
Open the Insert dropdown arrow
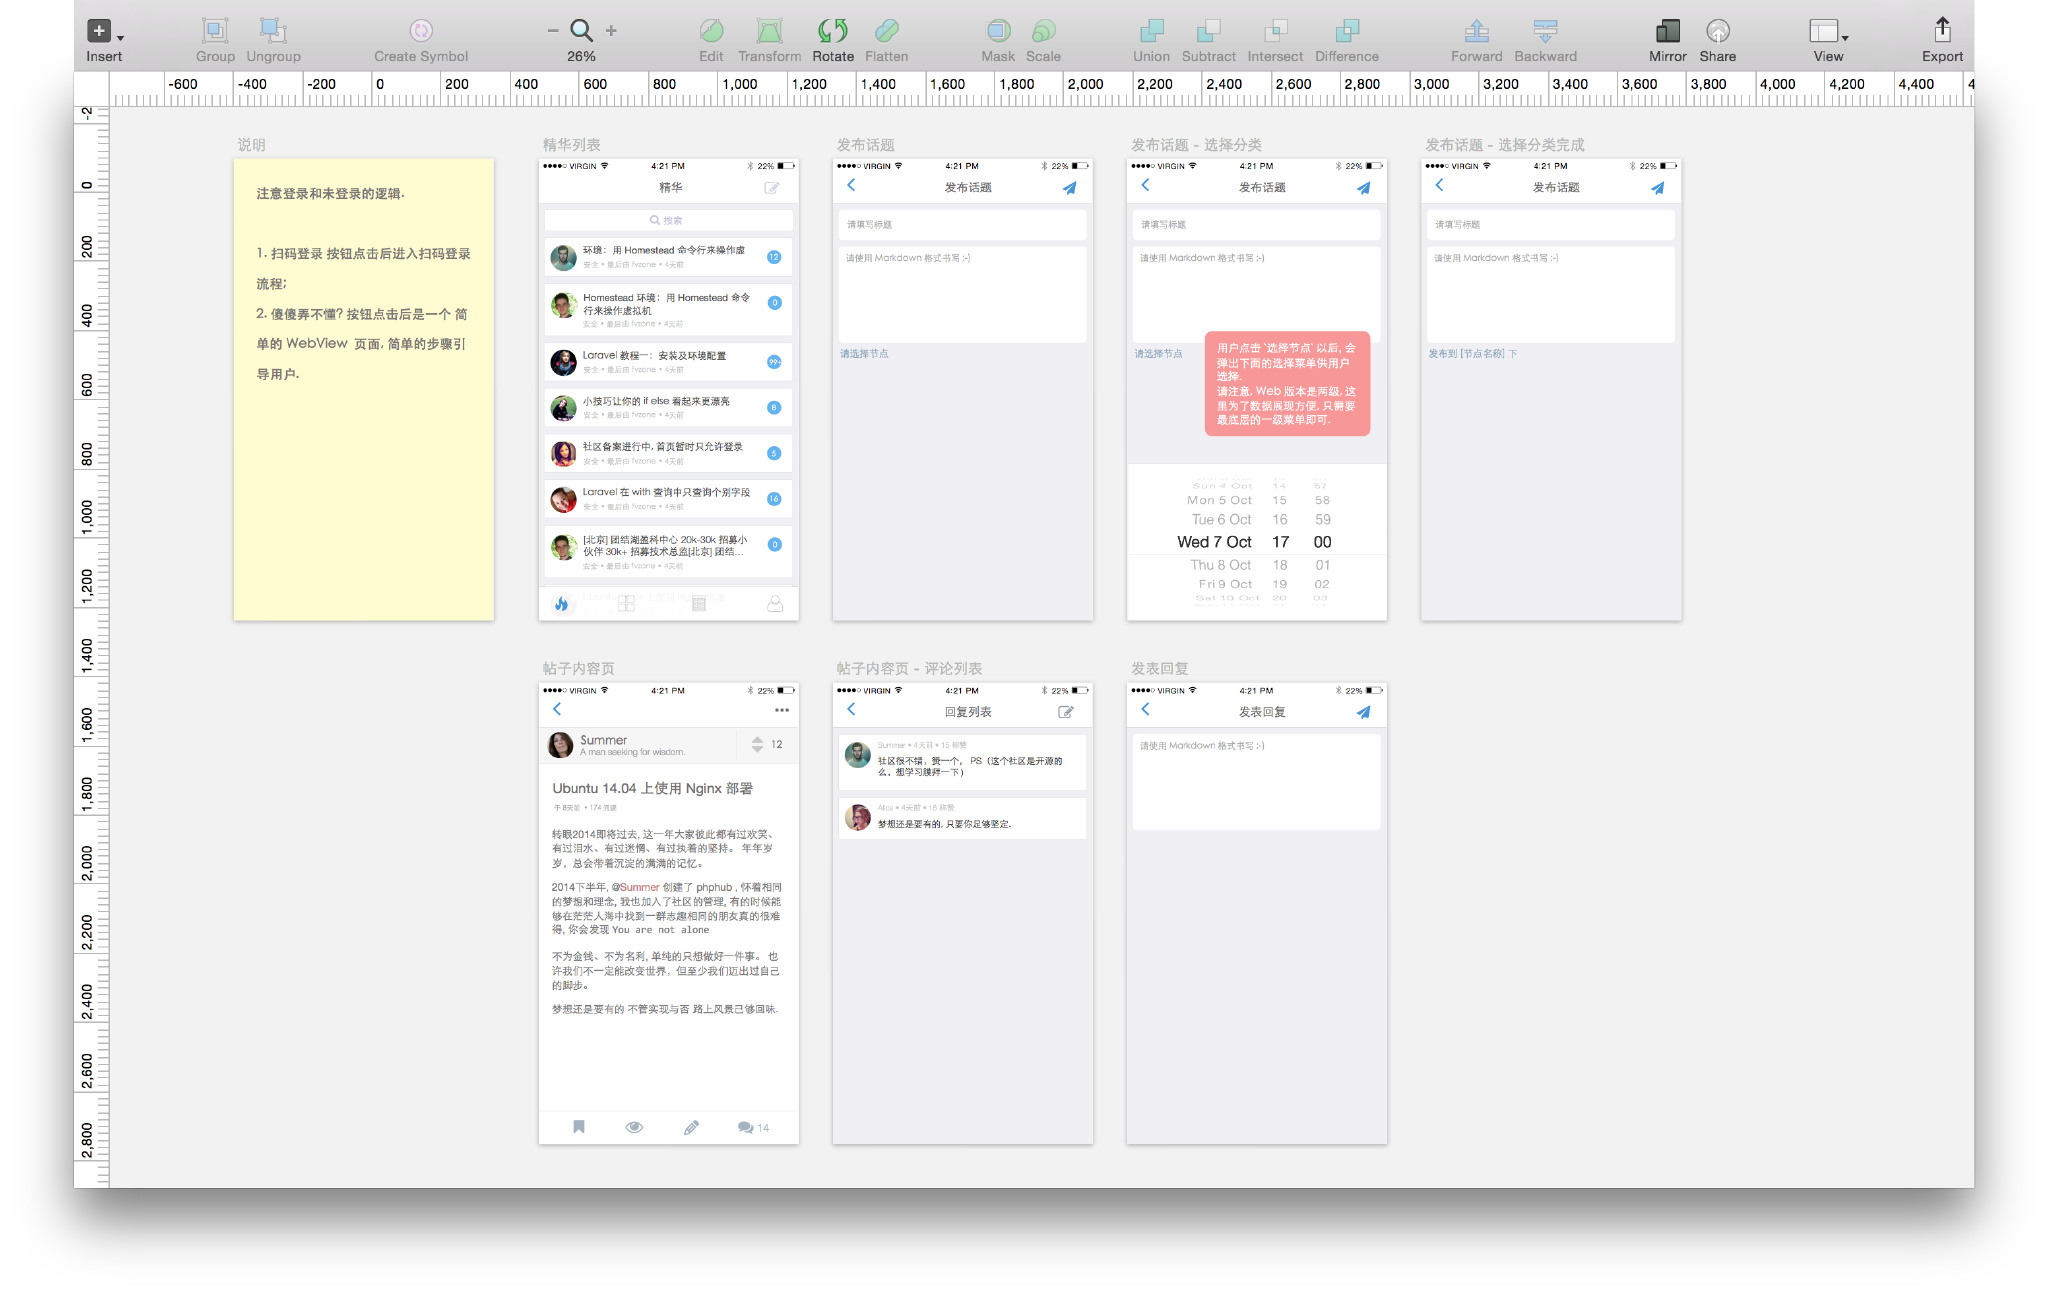pos(120,38)
